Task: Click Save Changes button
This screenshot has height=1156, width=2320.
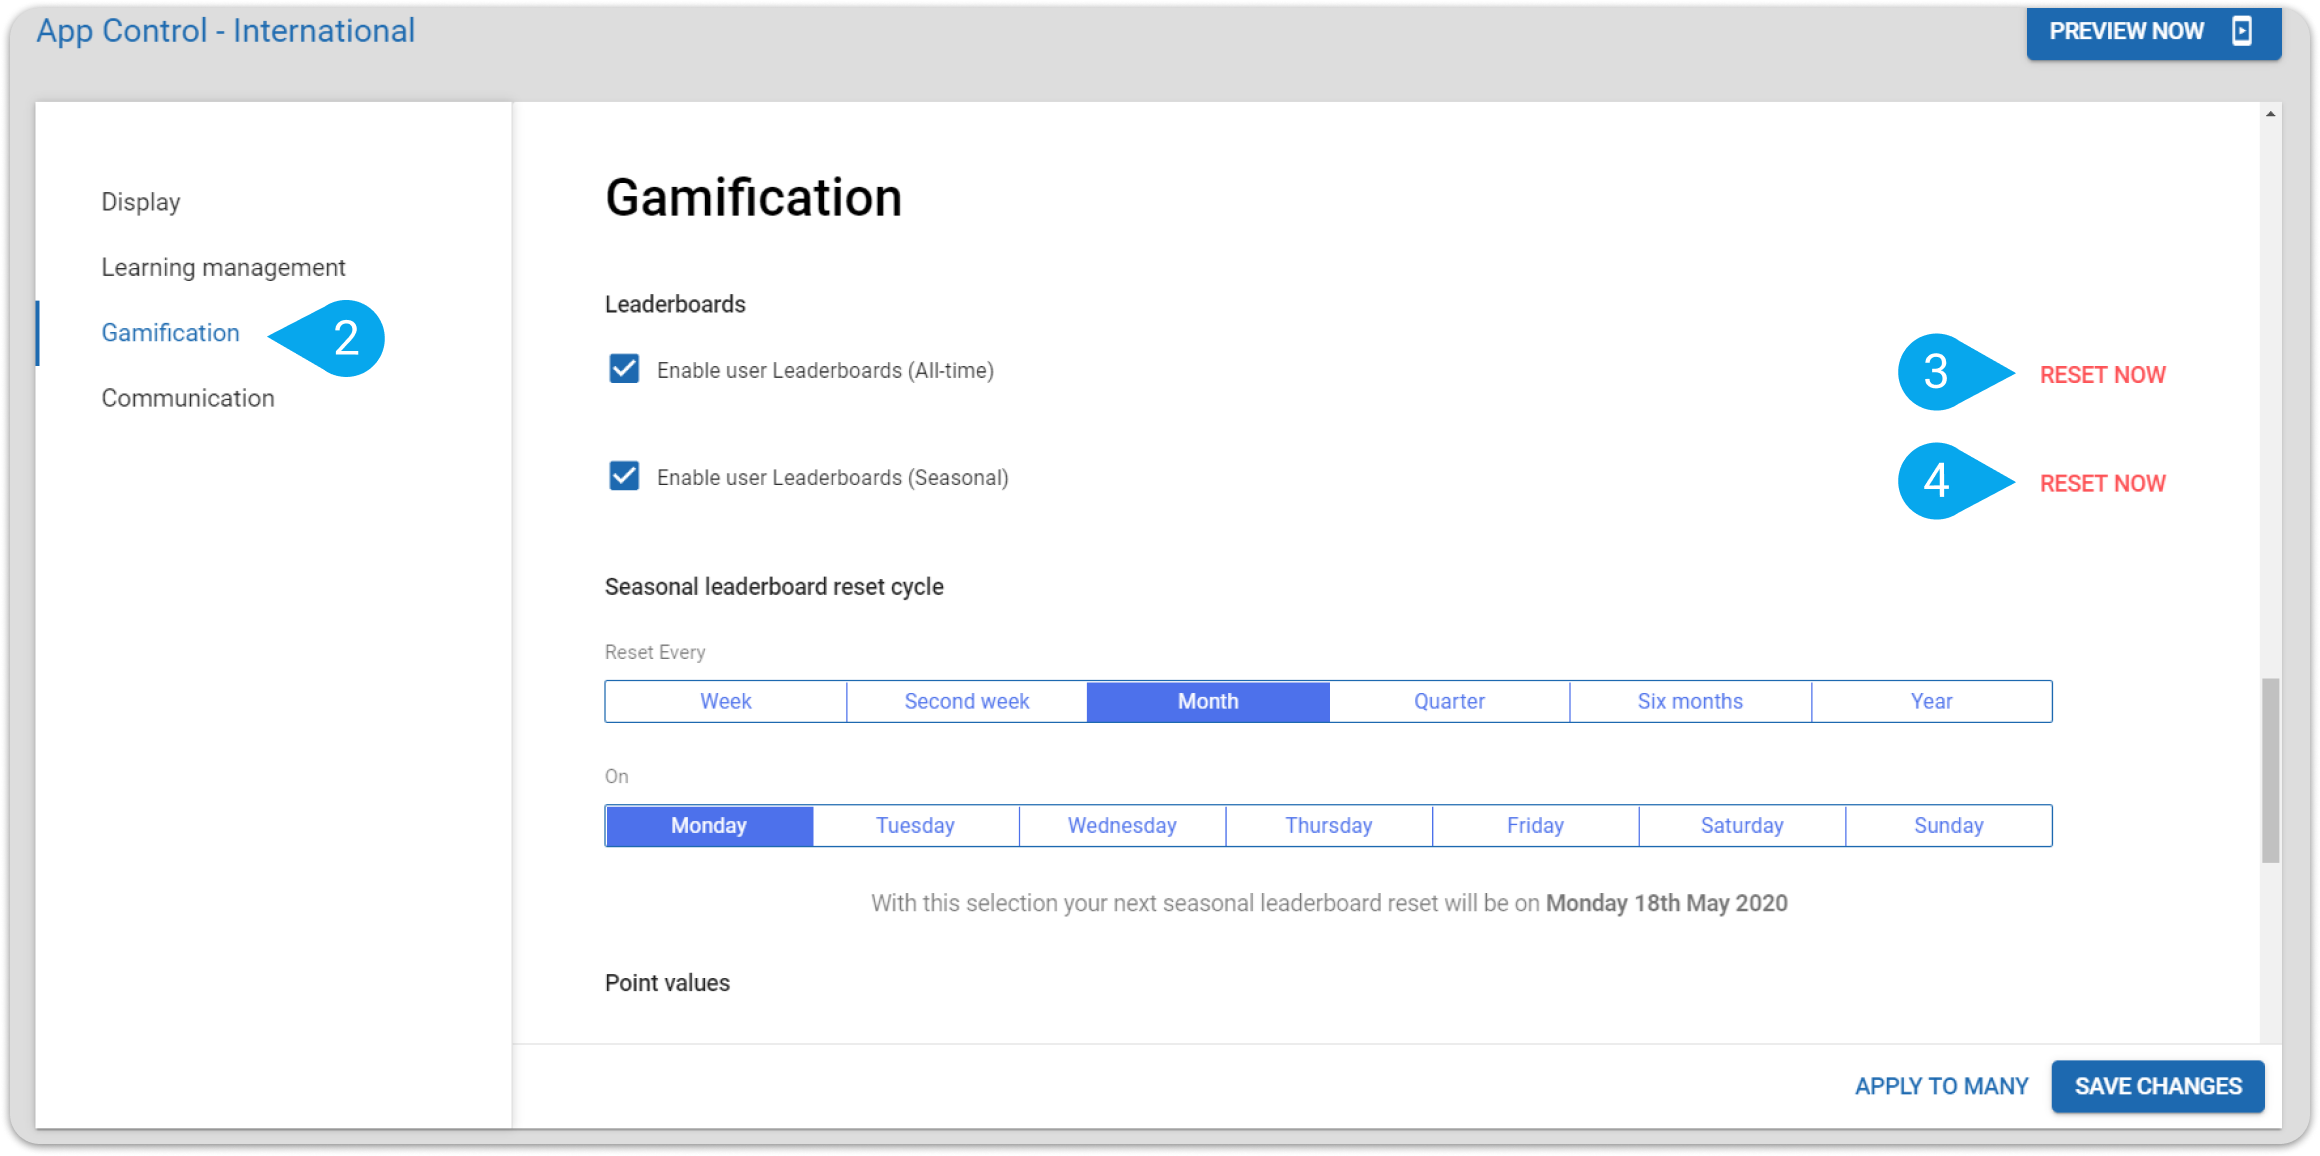Action: pyautogui.click(x=2158, y=1086)
